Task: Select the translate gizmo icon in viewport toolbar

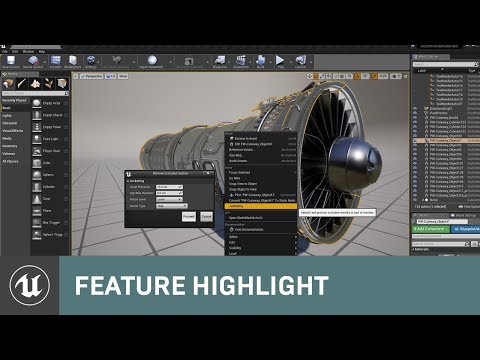Action: pyautogui.click(x=310, y=76)
